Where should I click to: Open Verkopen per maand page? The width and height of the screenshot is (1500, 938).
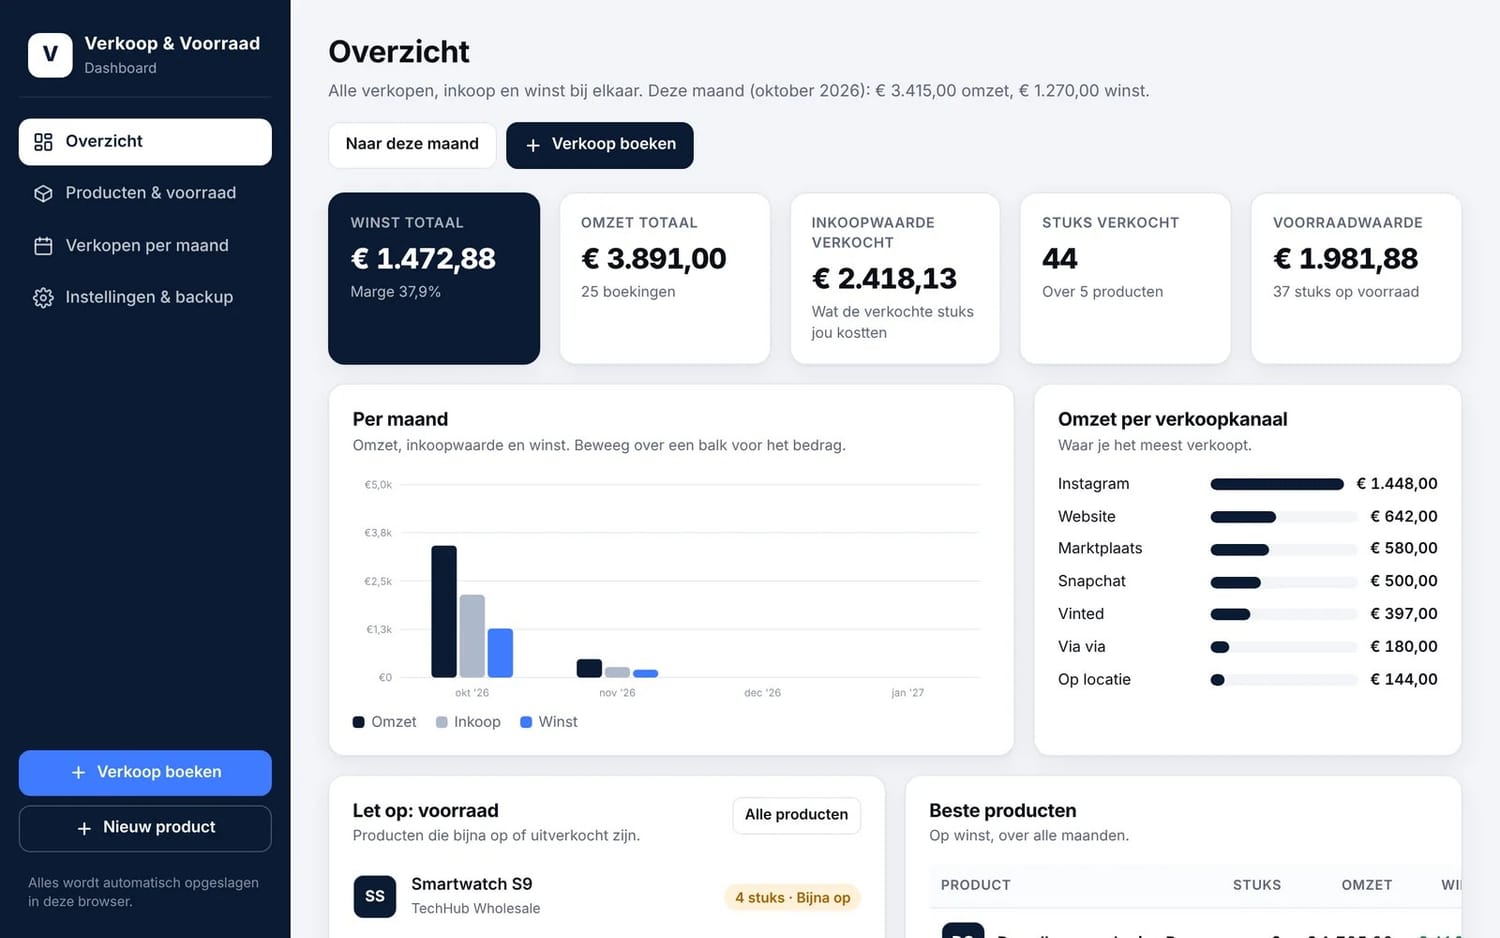[145, 246]
